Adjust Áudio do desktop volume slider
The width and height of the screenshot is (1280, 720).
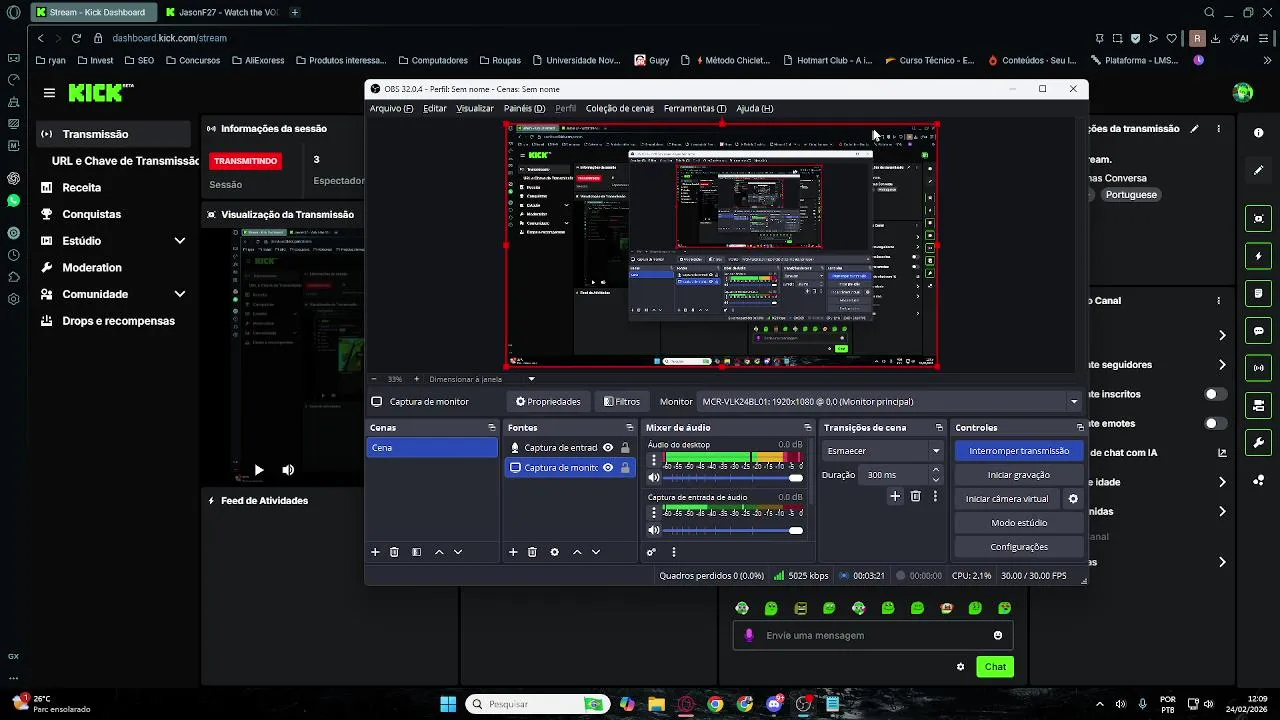(733, 478)
